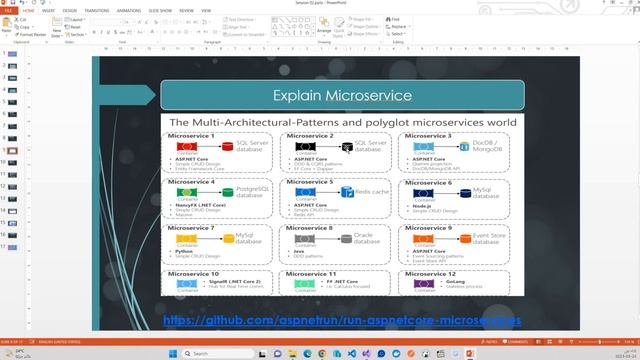The width and height of the screenshot is (640, 360).
Task: Open Microsoft Edge from the taskbar
Action: tap(307, 353)
